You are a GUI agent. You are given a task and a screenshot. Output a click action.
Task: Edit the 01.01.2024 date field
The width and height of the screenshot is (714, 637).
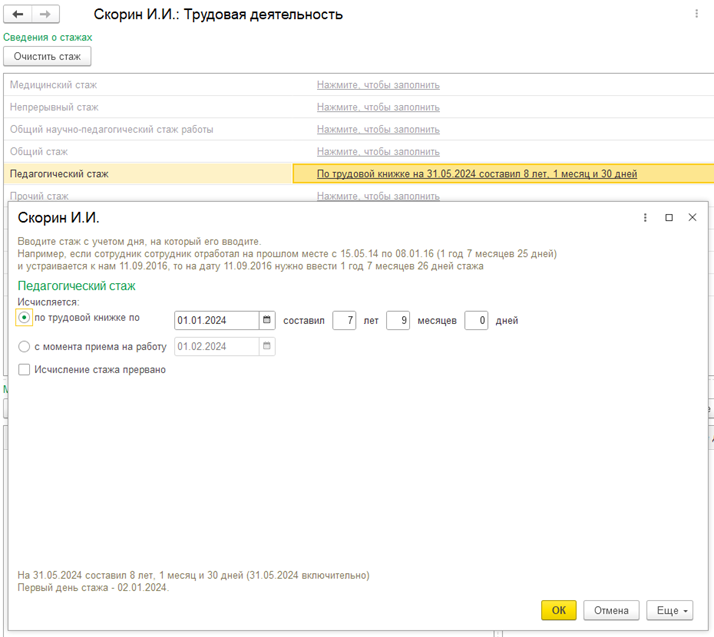tap(217, 320)
